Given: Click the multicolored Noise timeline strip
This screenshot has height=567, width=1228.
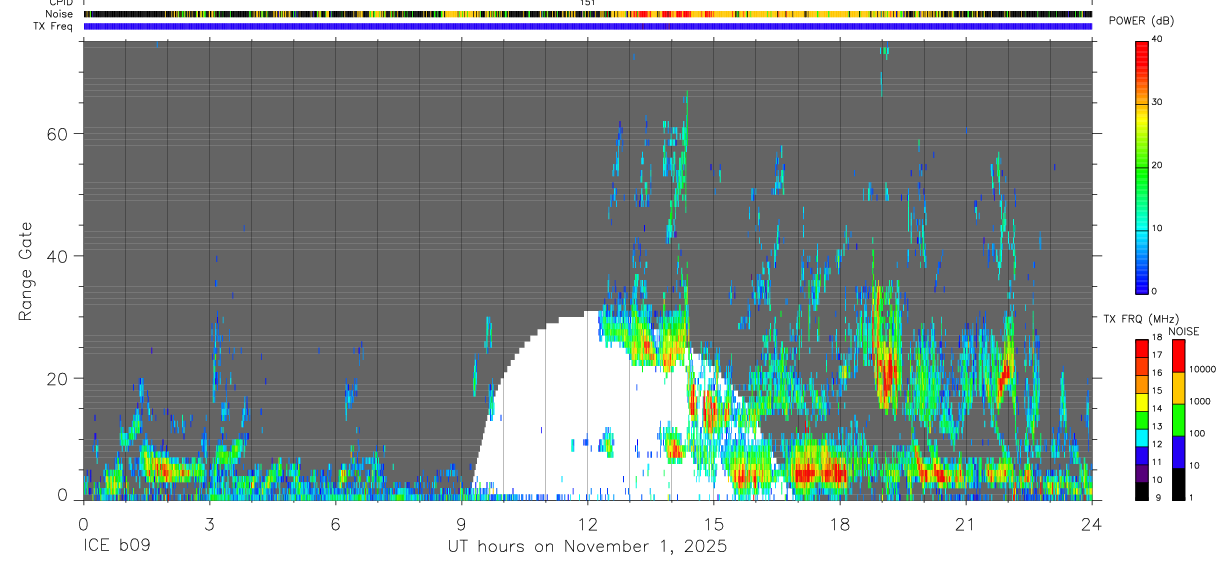Looking at the screenshot, I should click(x=587, y=14).
